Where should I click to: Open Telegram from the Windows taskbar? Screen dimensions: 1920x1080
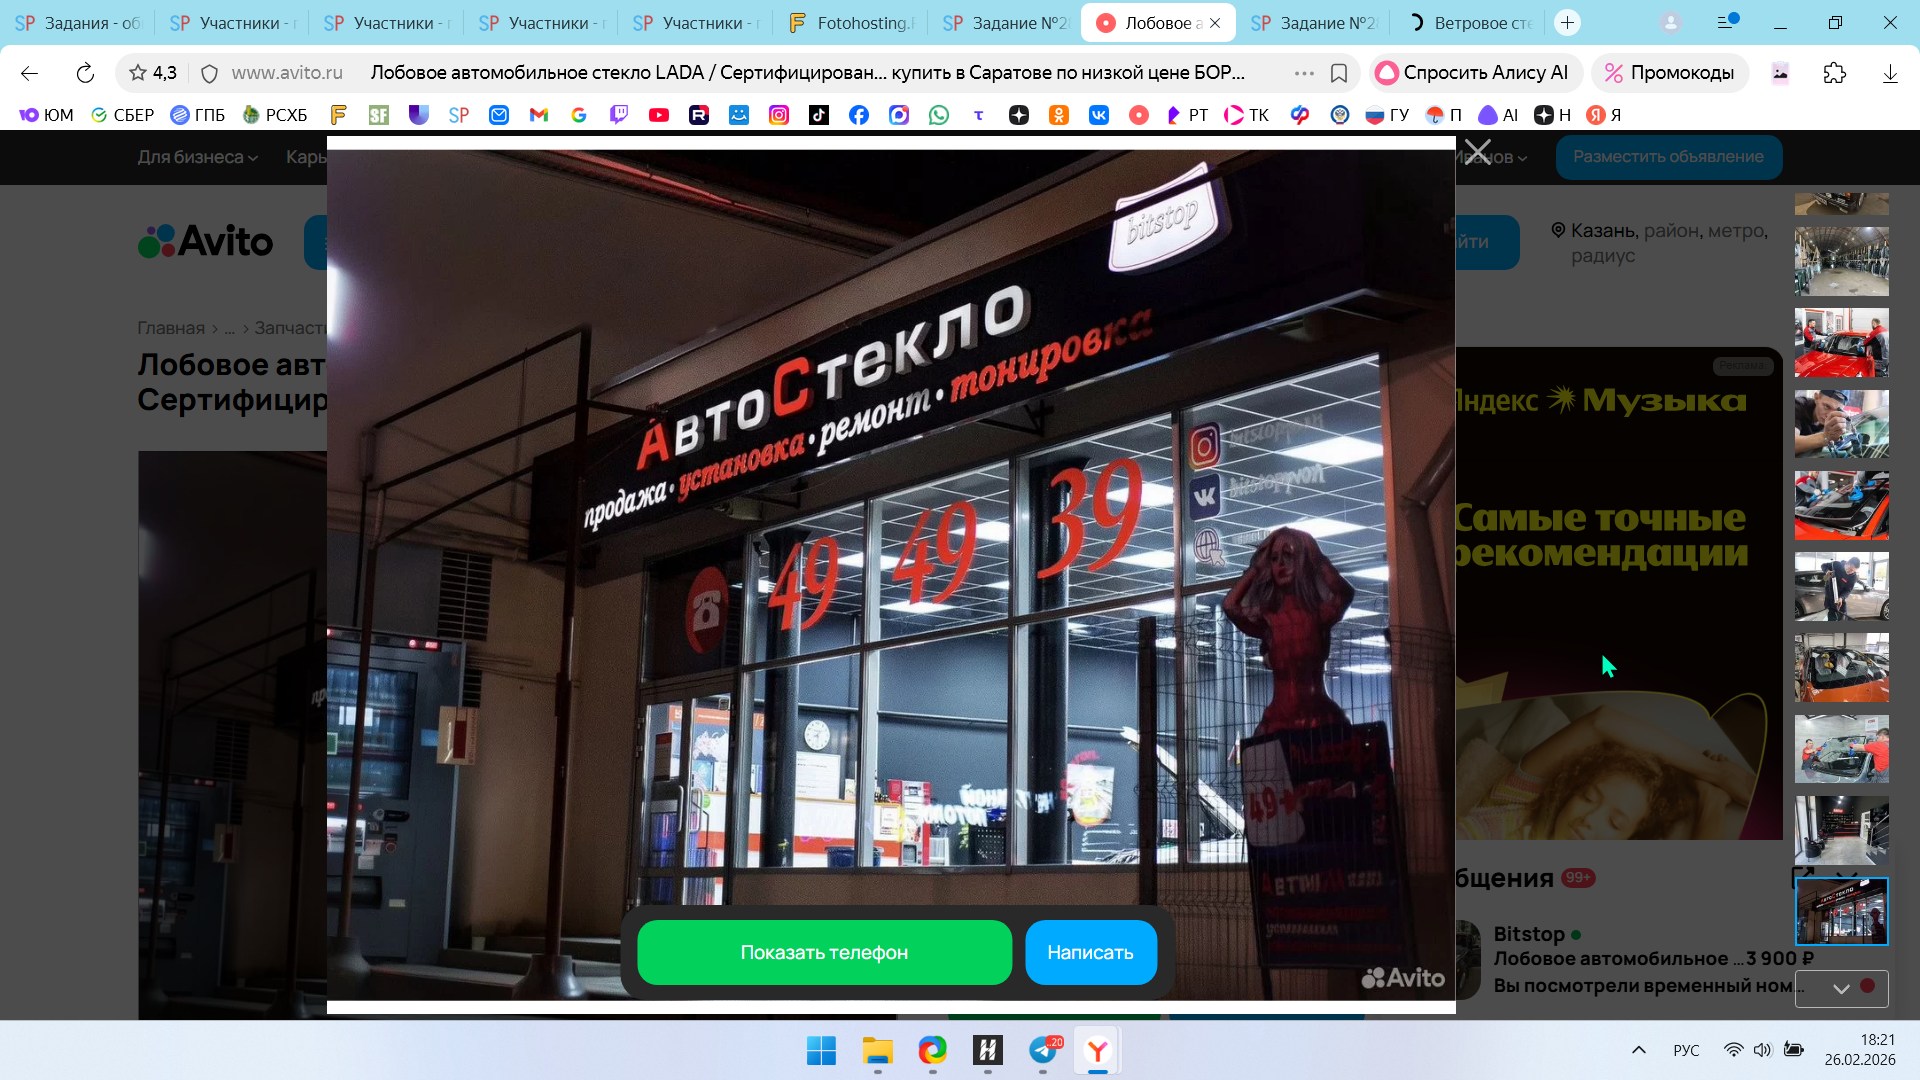1043,1050
